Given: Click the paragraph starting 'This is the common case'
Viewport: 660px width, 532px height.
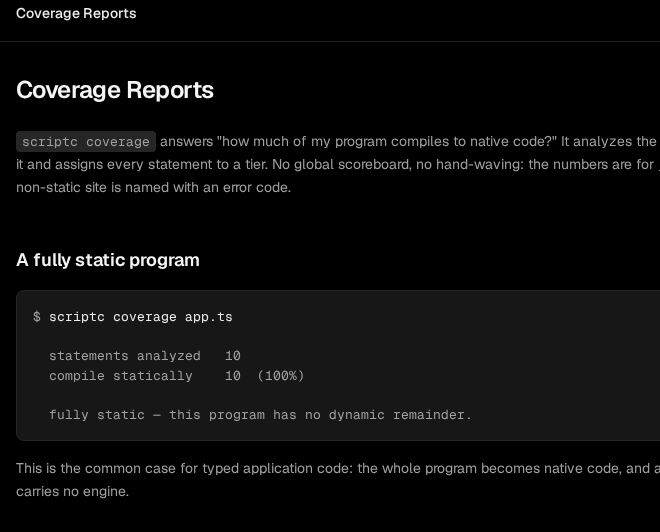Looking at the screenshot, I should coord(338,480).
